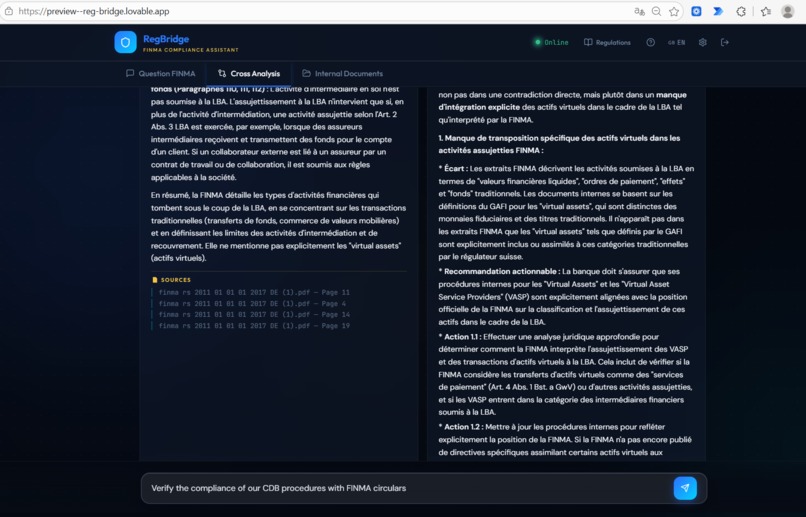Select the Cross Analysis tab
The image size is (806, 517).
(x=249, y=73)
